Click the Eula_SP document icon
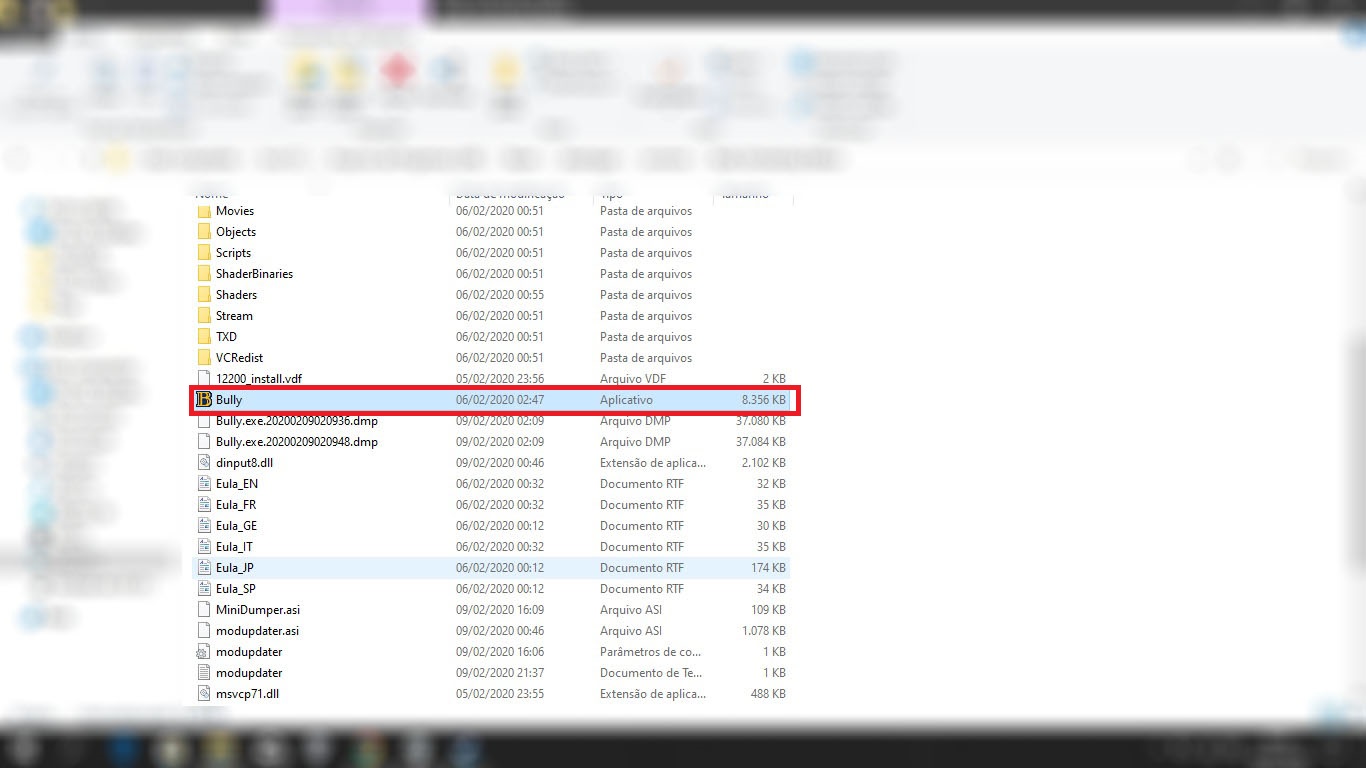This screenshot has height=768, width=1366. (x=204, y=589)
